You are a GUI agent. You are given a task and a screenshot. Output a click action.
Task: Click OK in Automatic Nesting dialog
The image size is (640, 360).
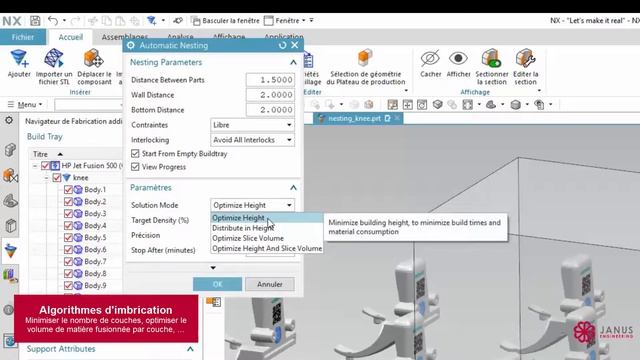(x=217, y=284)
